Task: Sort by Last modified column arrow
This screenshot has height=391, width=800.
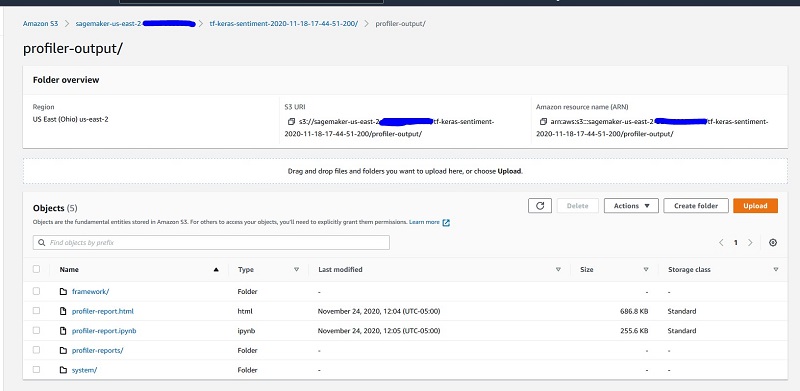Action: click(558, 270)
